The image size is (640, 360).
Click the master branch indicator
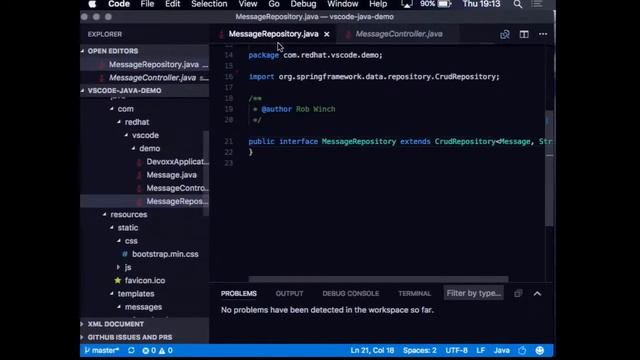click(102, 350)
